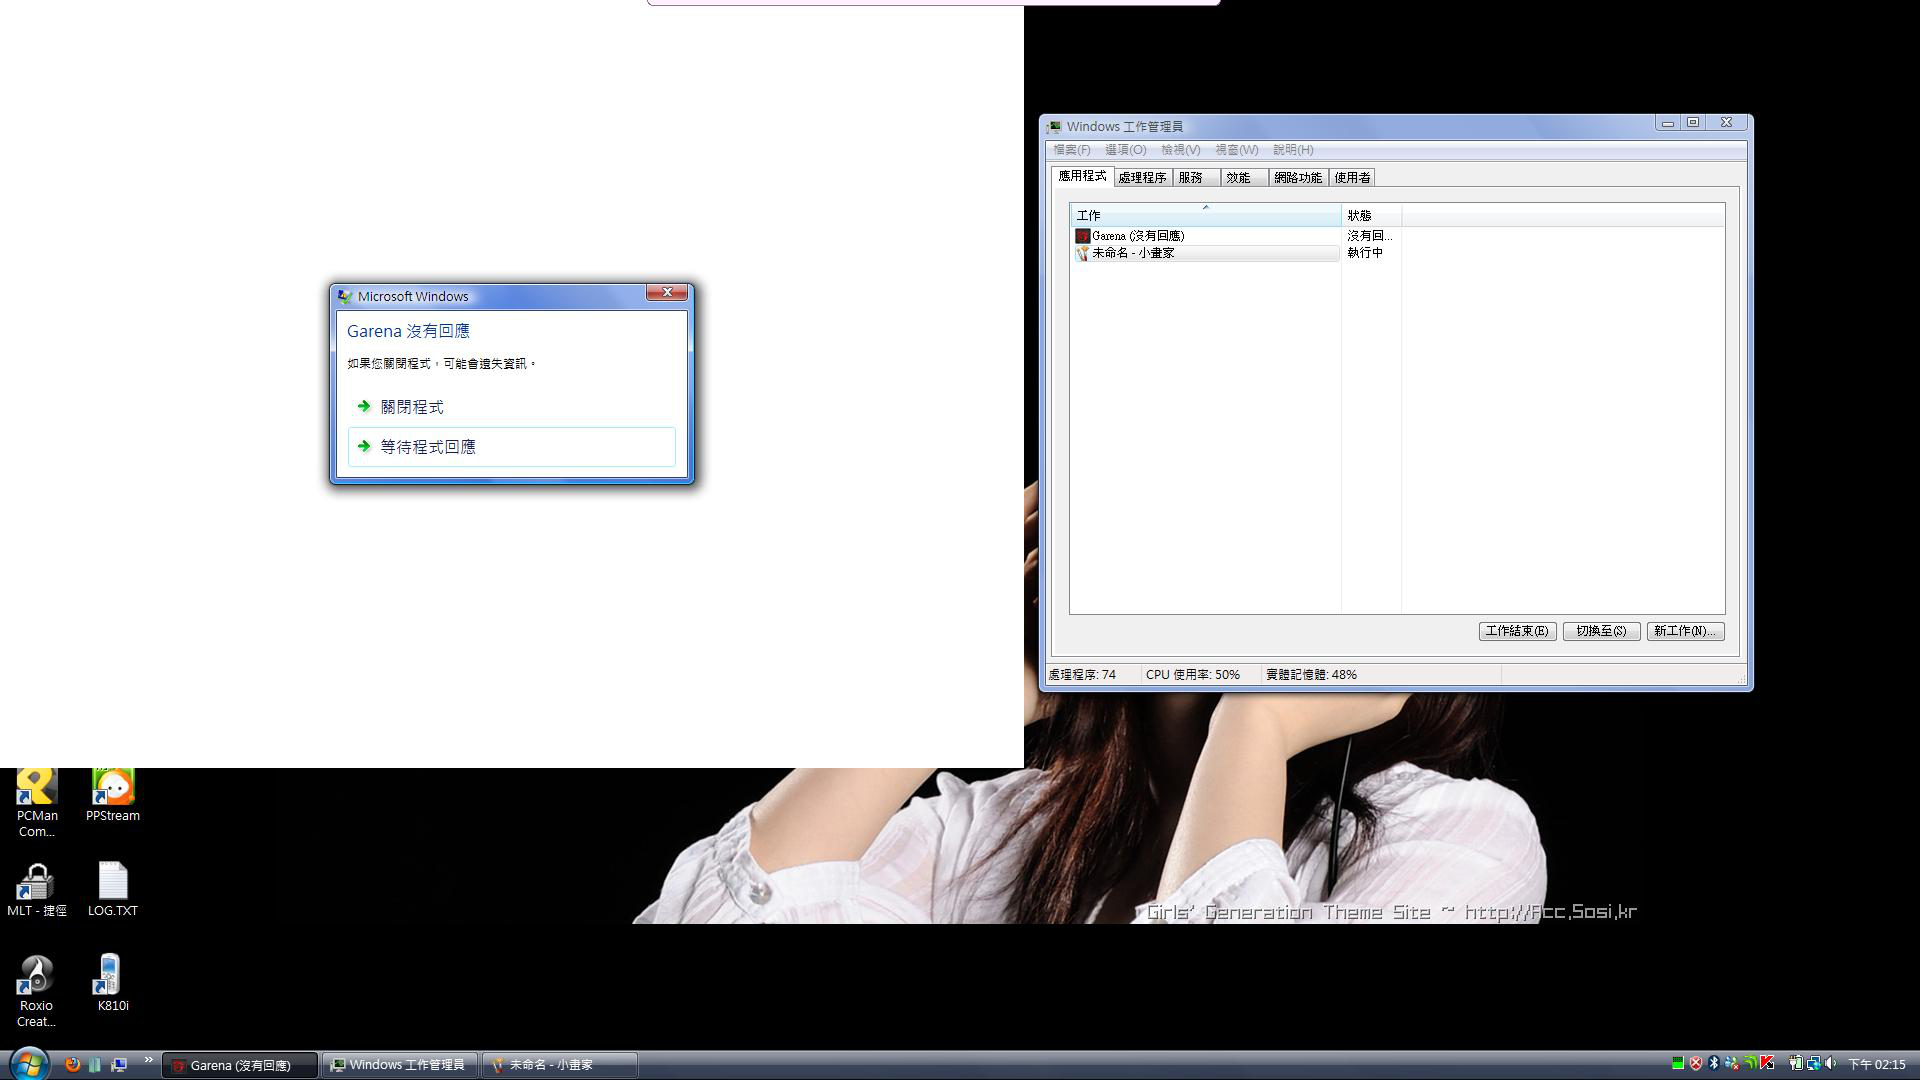1920x1080 pixels.
Task: Select PPStream desktop shortcut
Action: [x=113, y=795]
